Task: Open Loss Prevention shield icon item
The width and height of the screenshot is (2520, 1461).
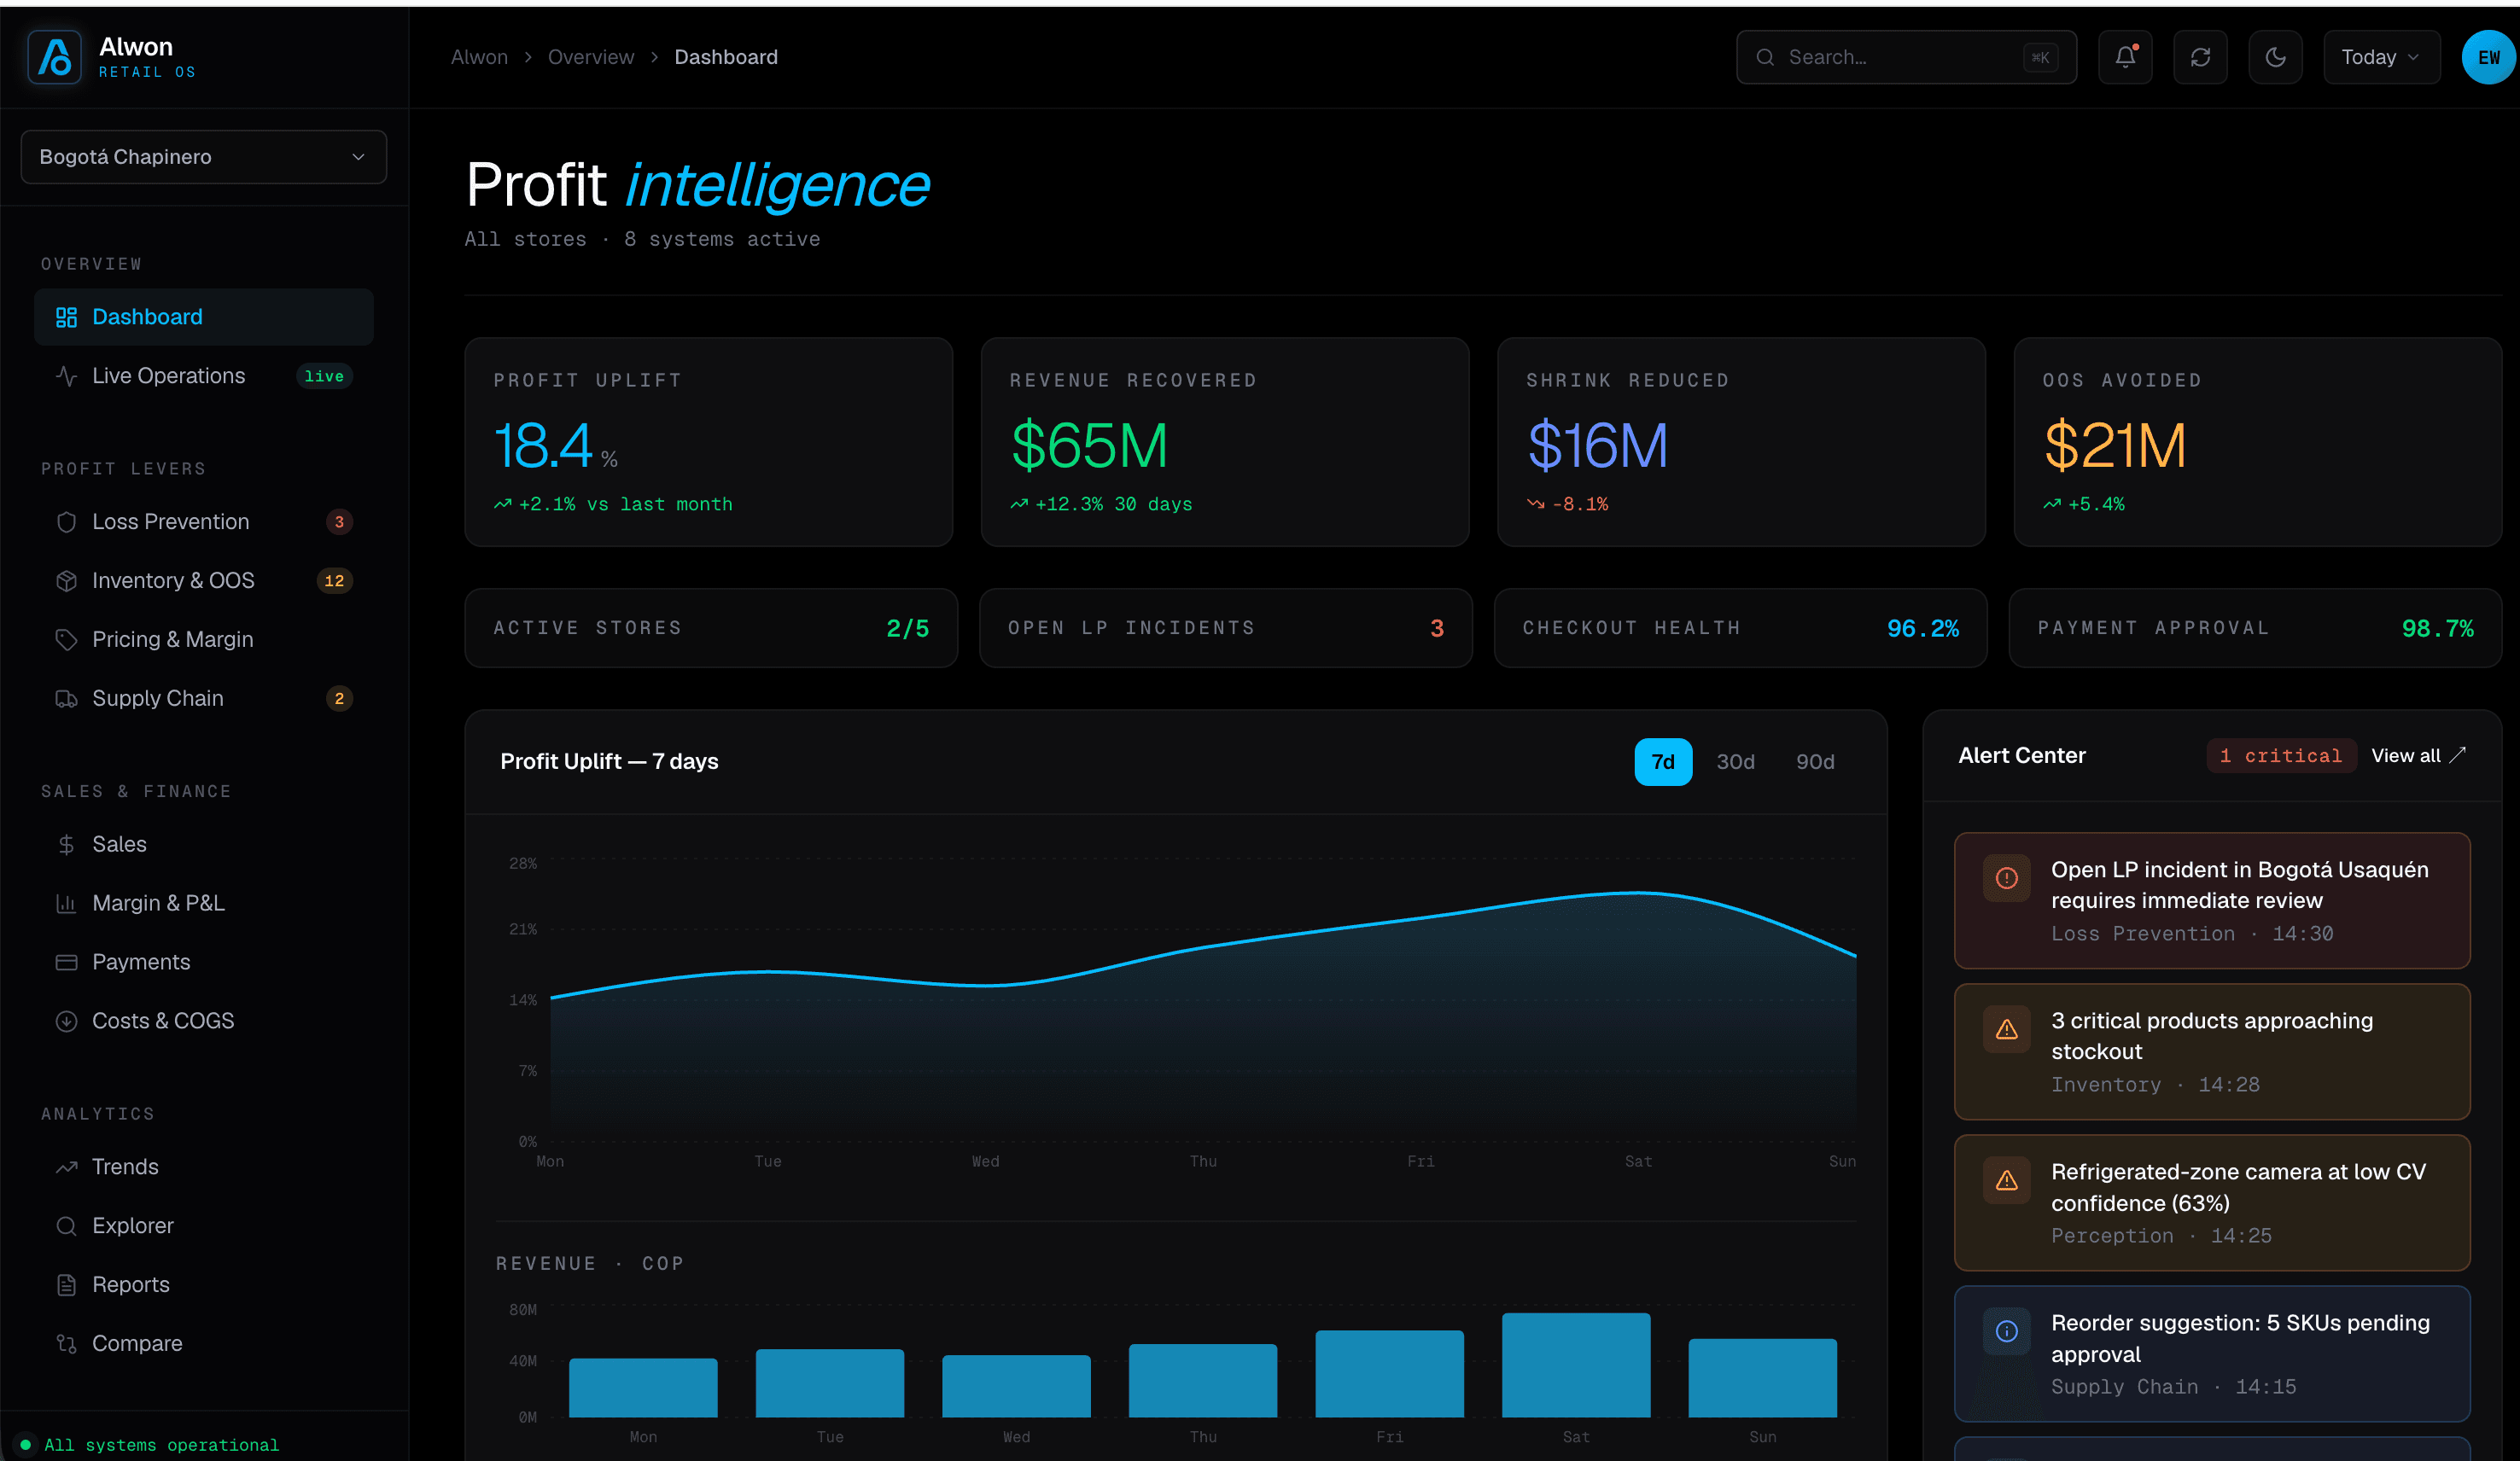Action: (66, 522)
